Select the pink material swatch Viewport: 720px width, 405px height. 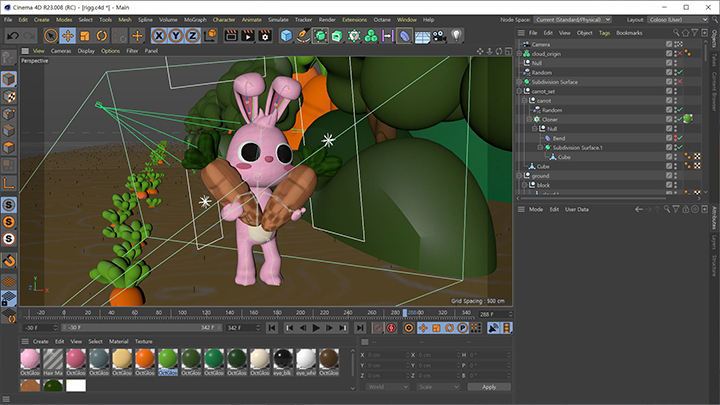(x=30, y=359)
